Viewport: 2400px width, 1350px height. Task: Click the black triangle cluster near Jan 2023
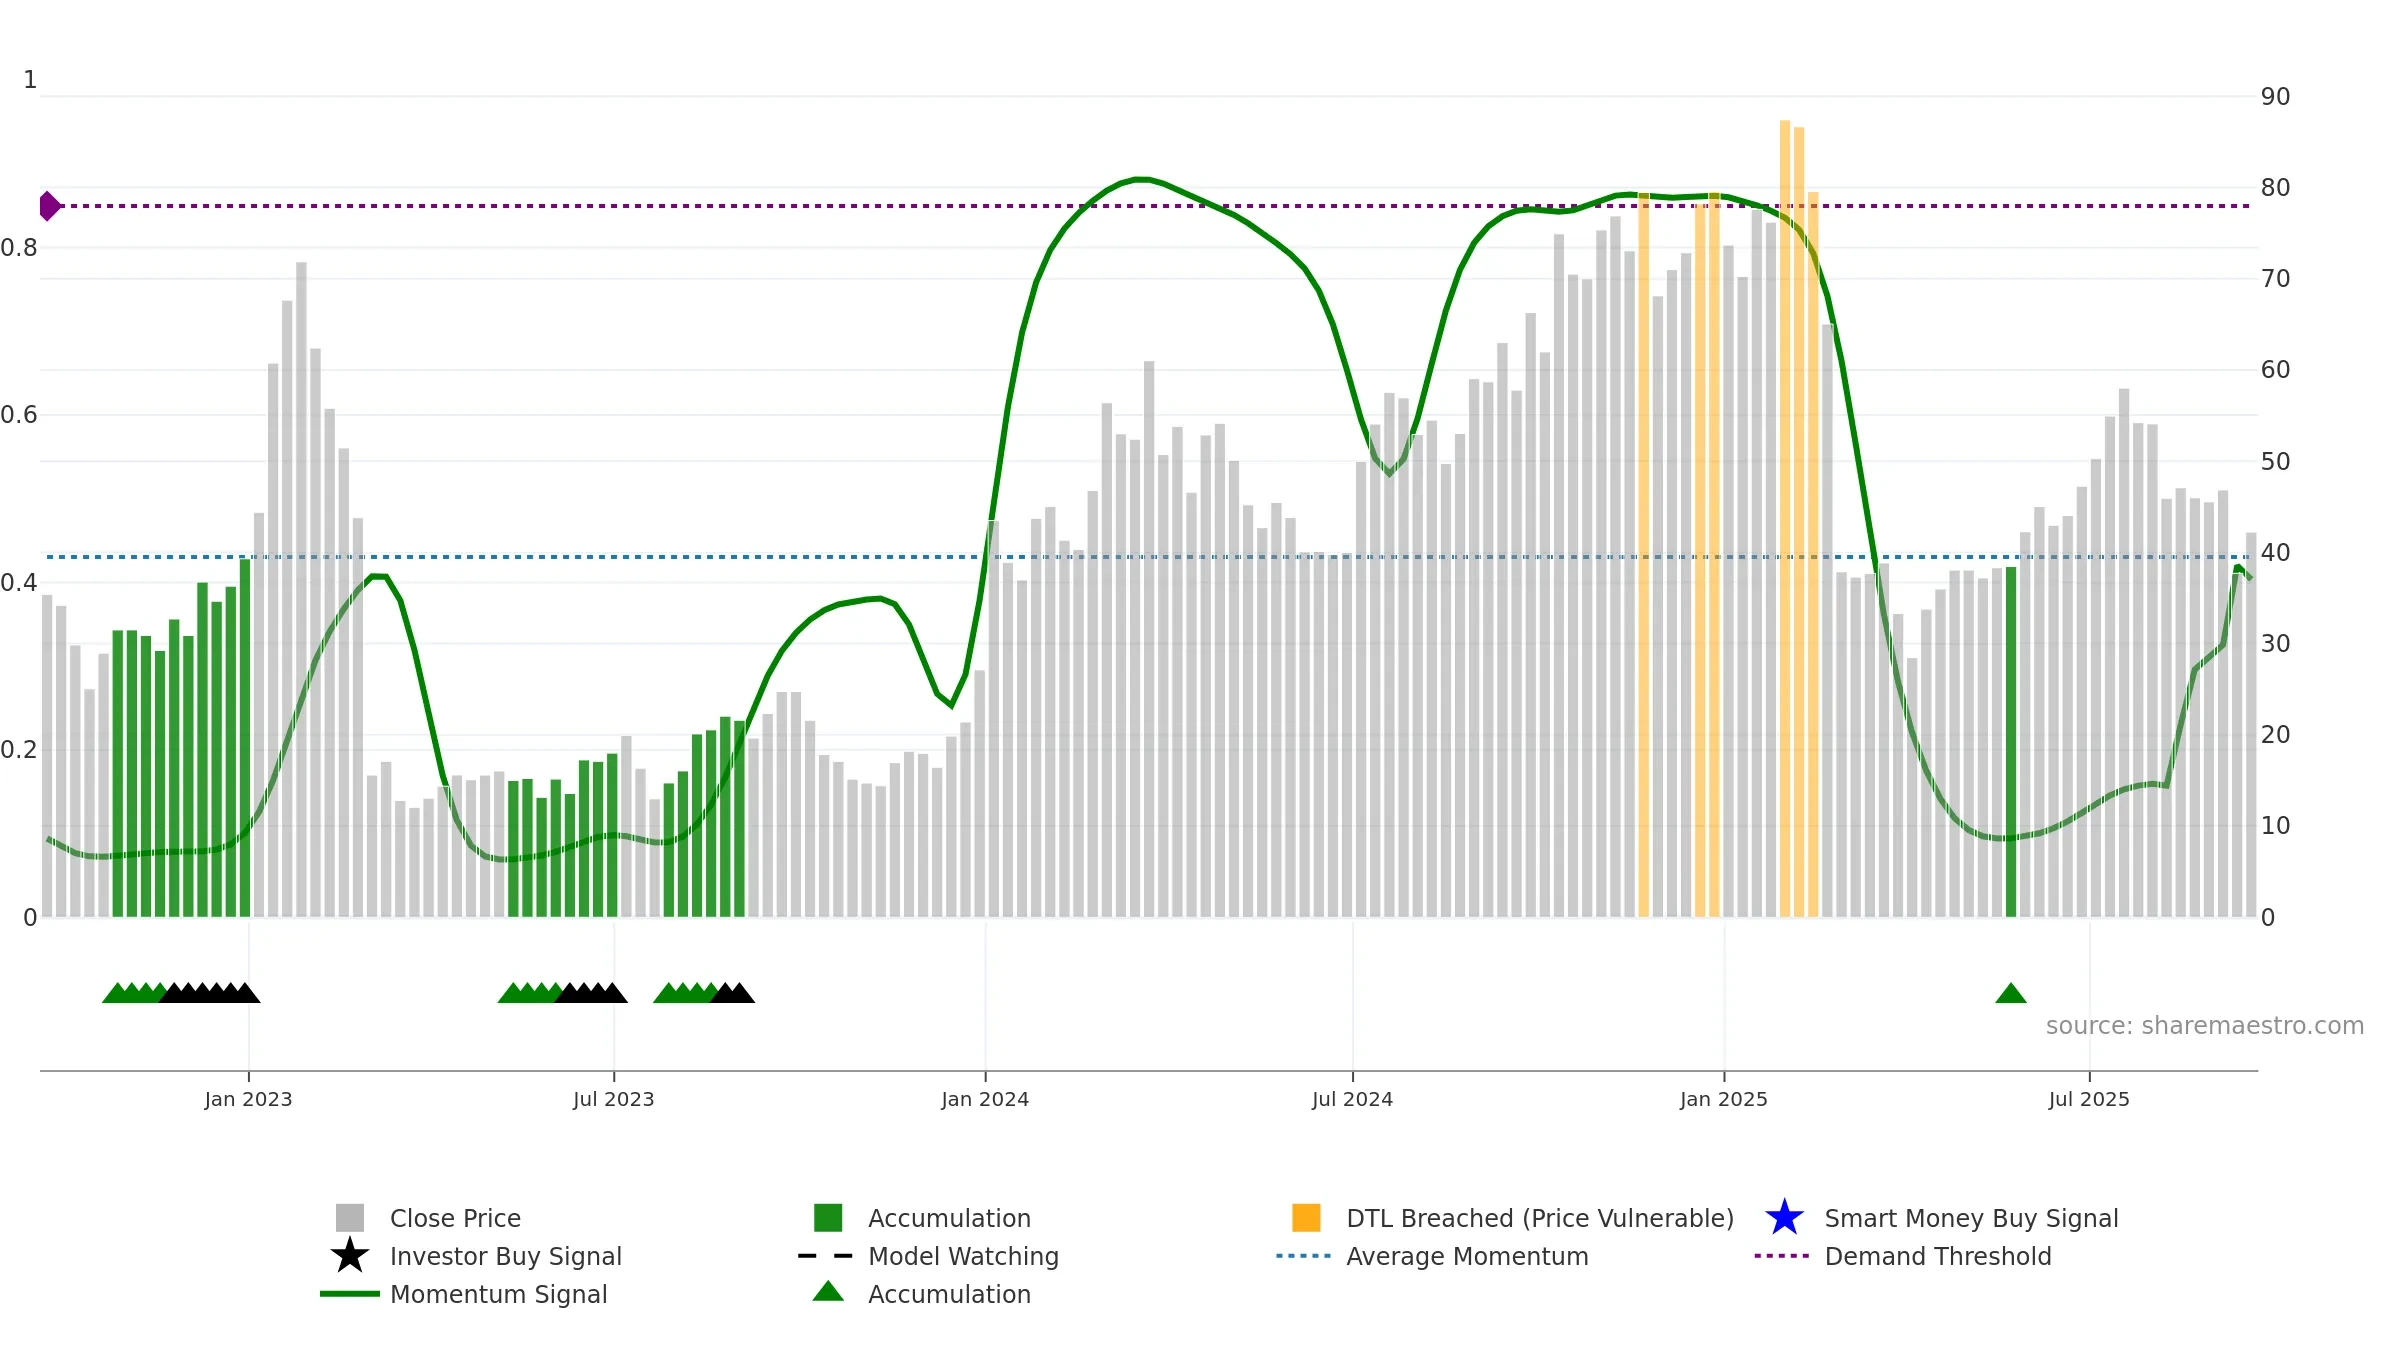210,993
